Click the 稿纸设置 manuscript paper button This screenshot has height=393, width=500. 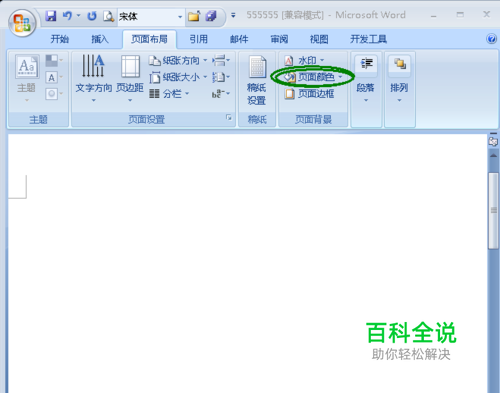click(x=257, y=80)
